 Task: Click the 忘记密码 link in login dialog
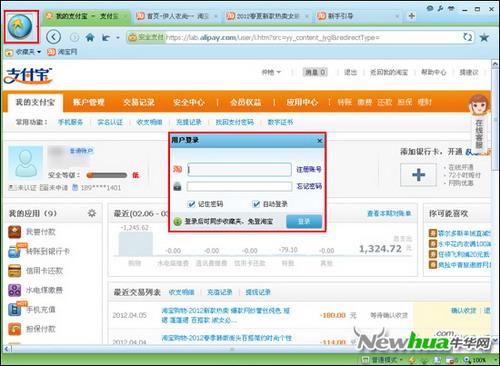(309, 186)
